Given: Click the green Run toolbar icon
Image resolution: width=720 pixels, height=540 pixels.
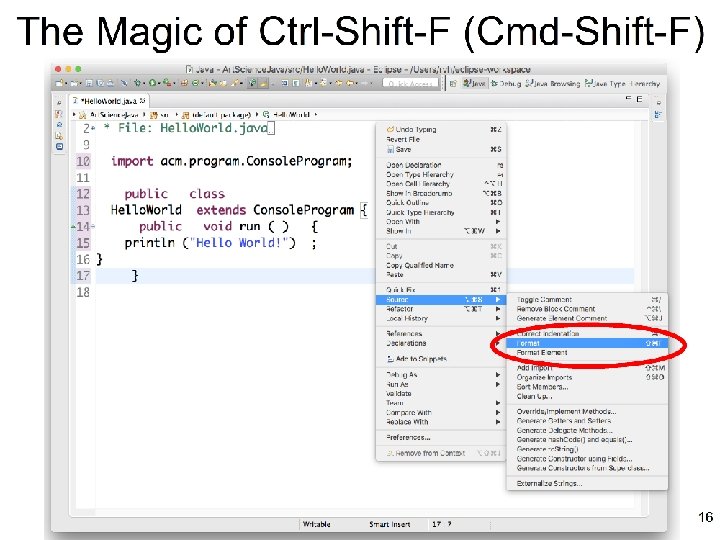Looking at the screenshot, I should (152, 83).
